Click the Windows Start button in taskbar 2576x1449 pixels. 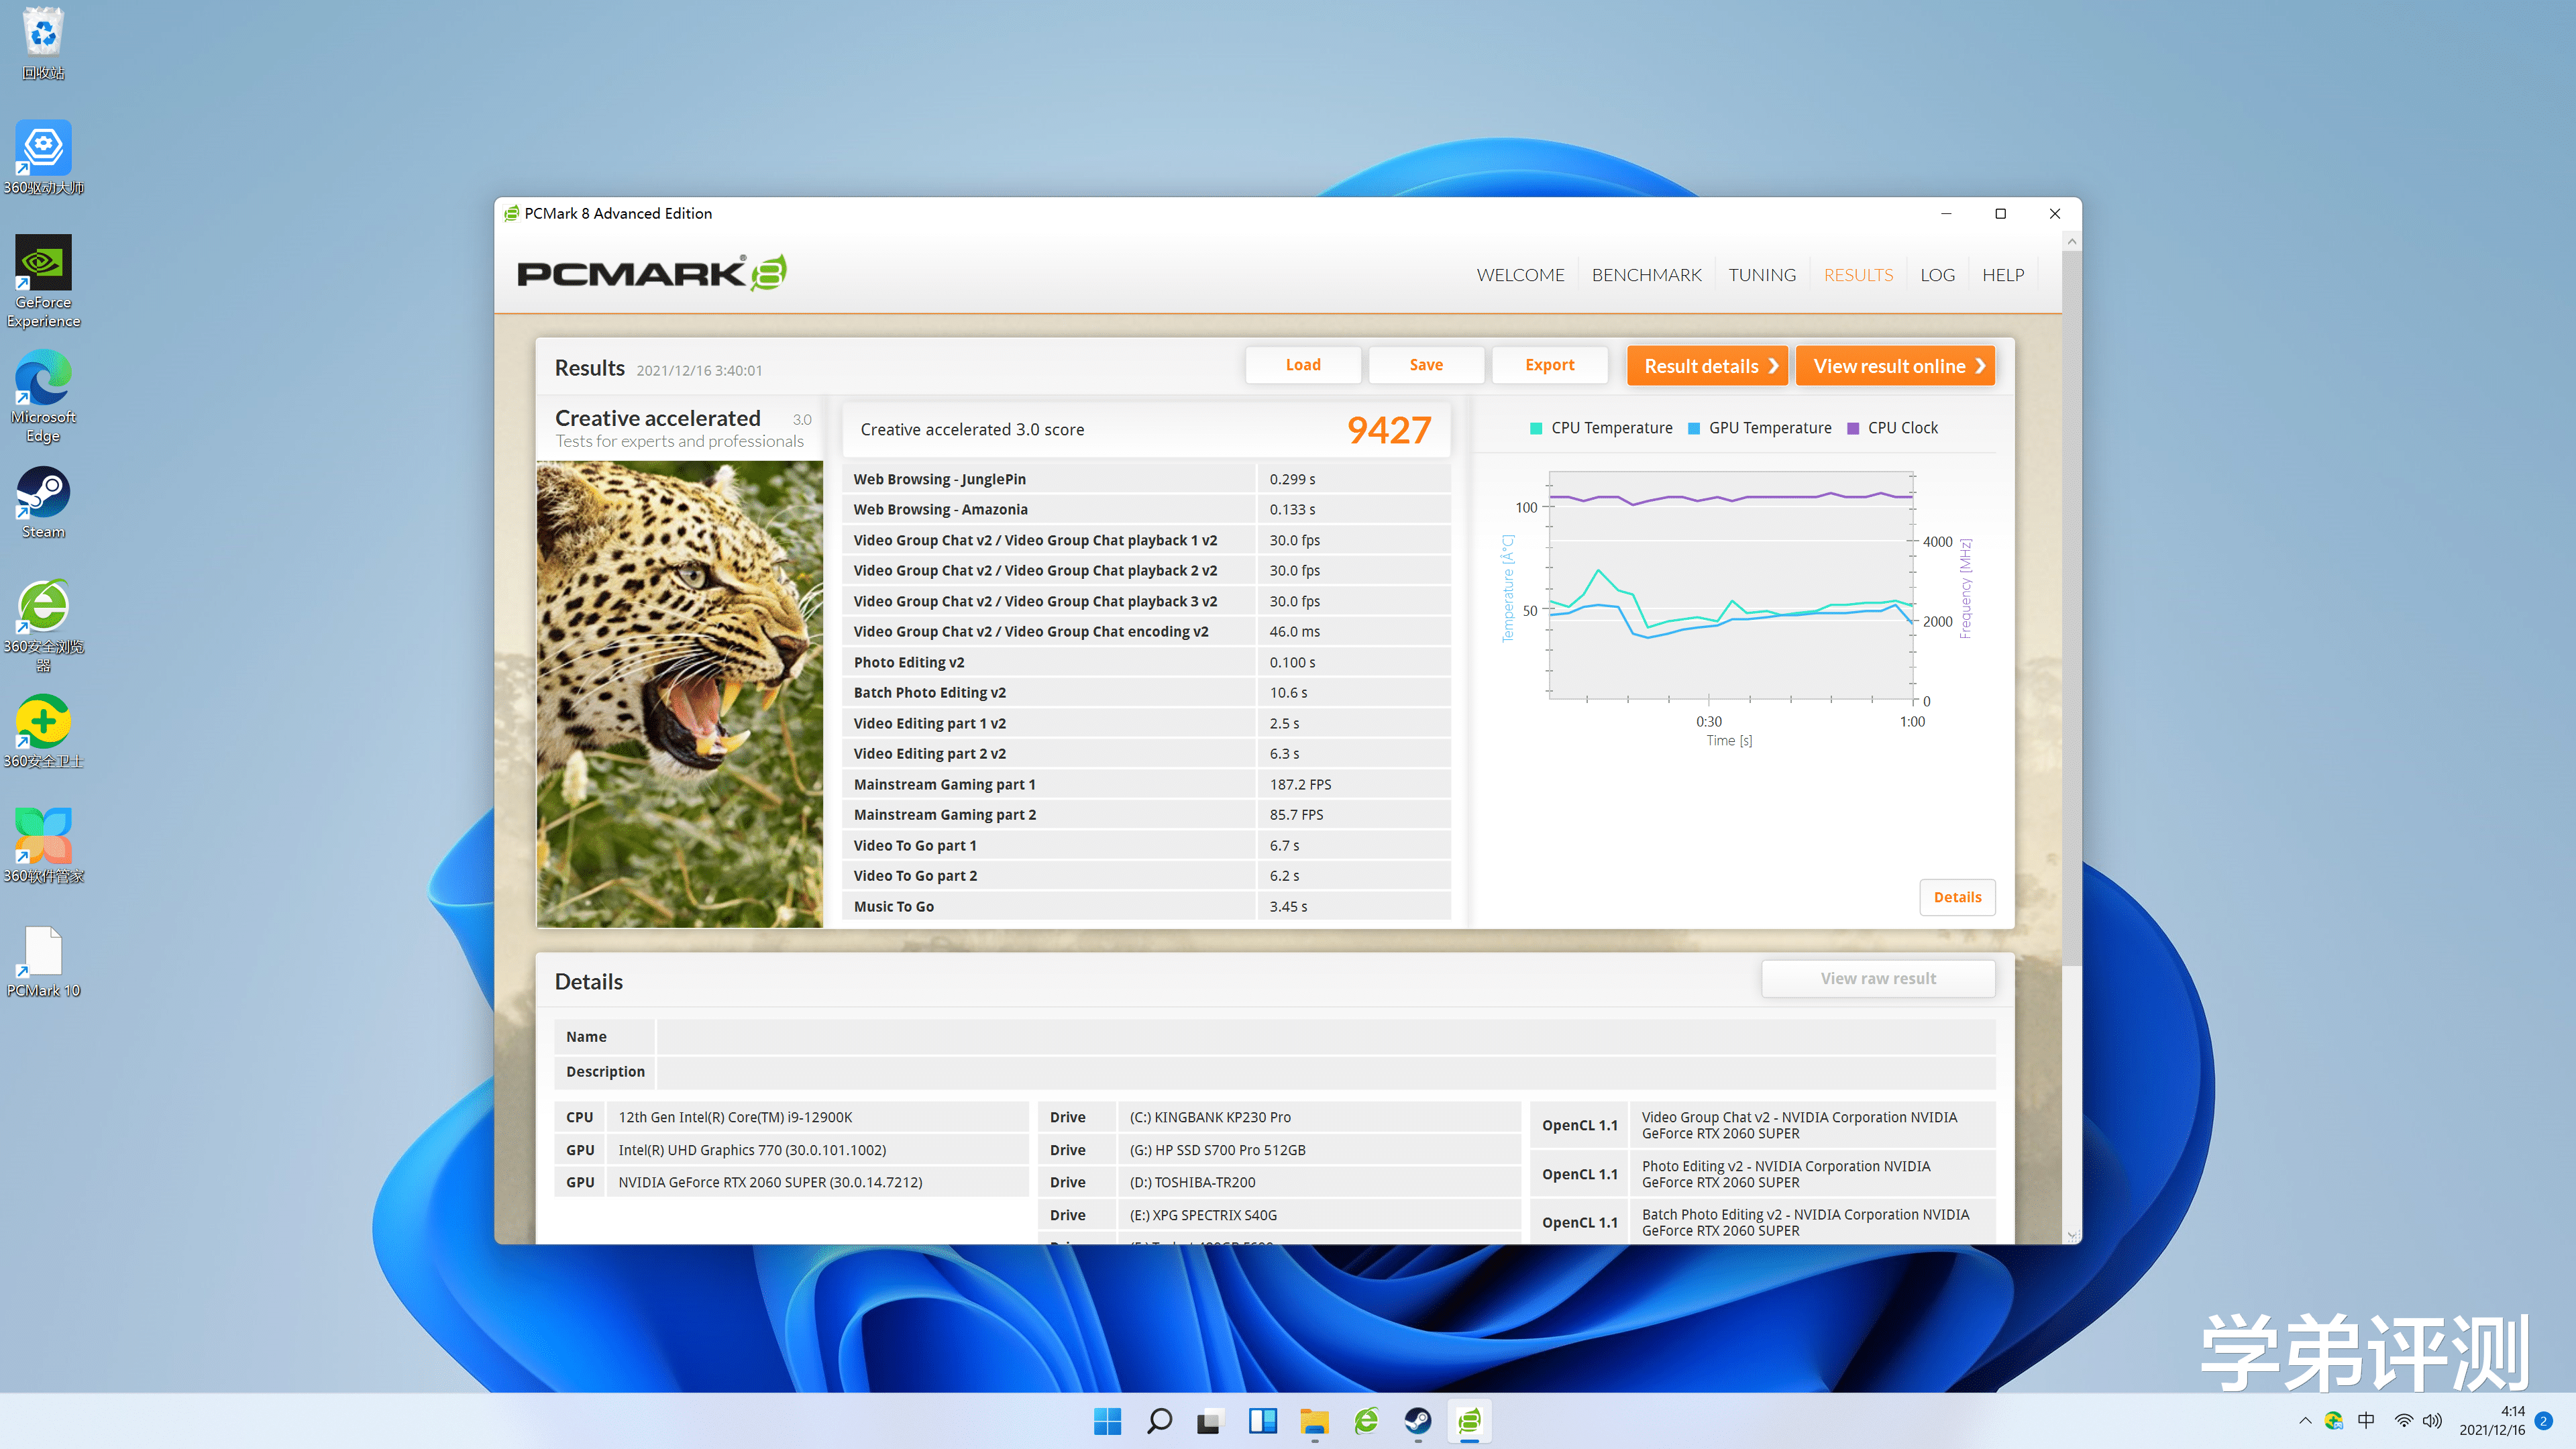[x=1107, y=1421]
